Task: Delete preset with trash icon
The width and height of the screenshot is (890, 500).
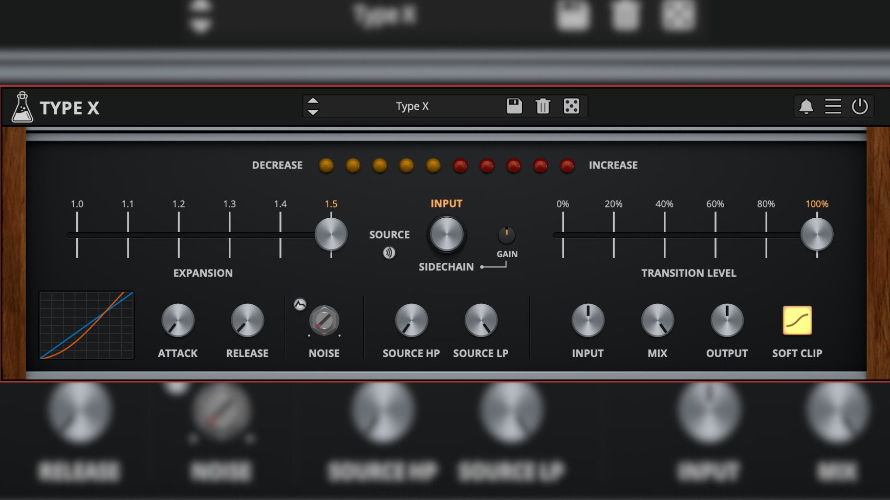Action: click(543, 106)
